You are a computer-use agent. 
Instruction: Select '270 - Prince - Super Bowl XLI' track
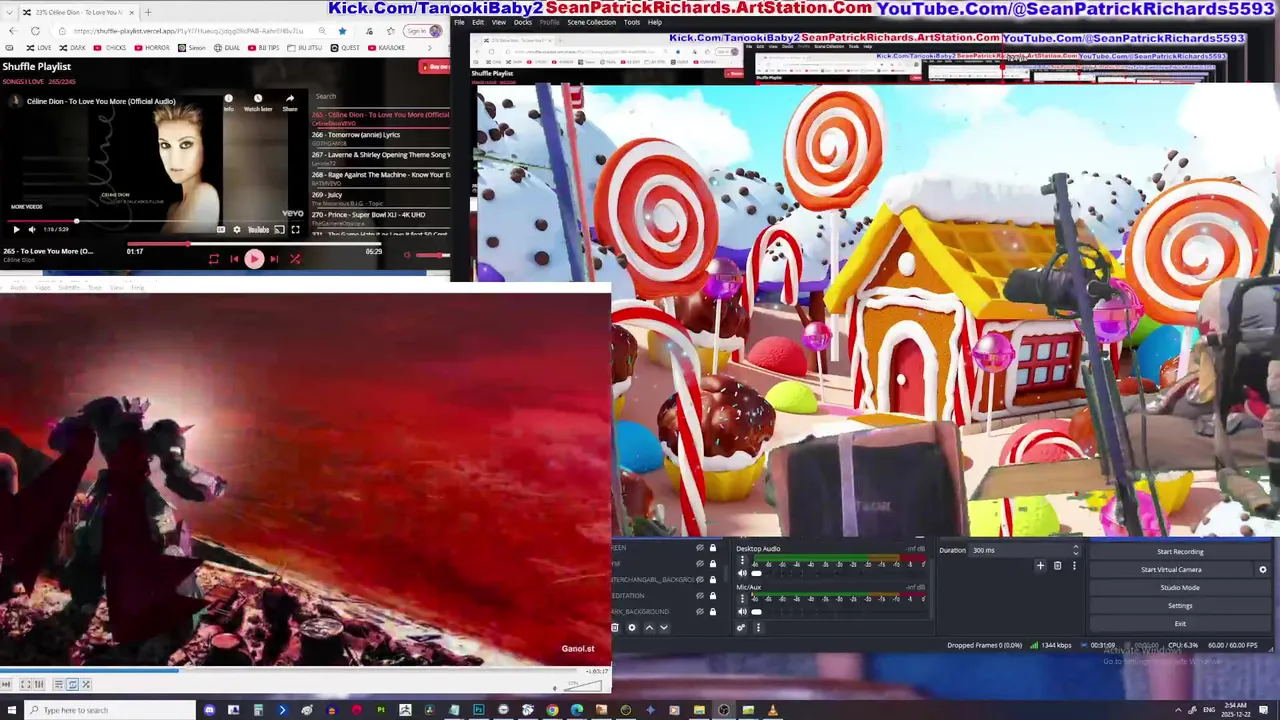coord(380,216)
